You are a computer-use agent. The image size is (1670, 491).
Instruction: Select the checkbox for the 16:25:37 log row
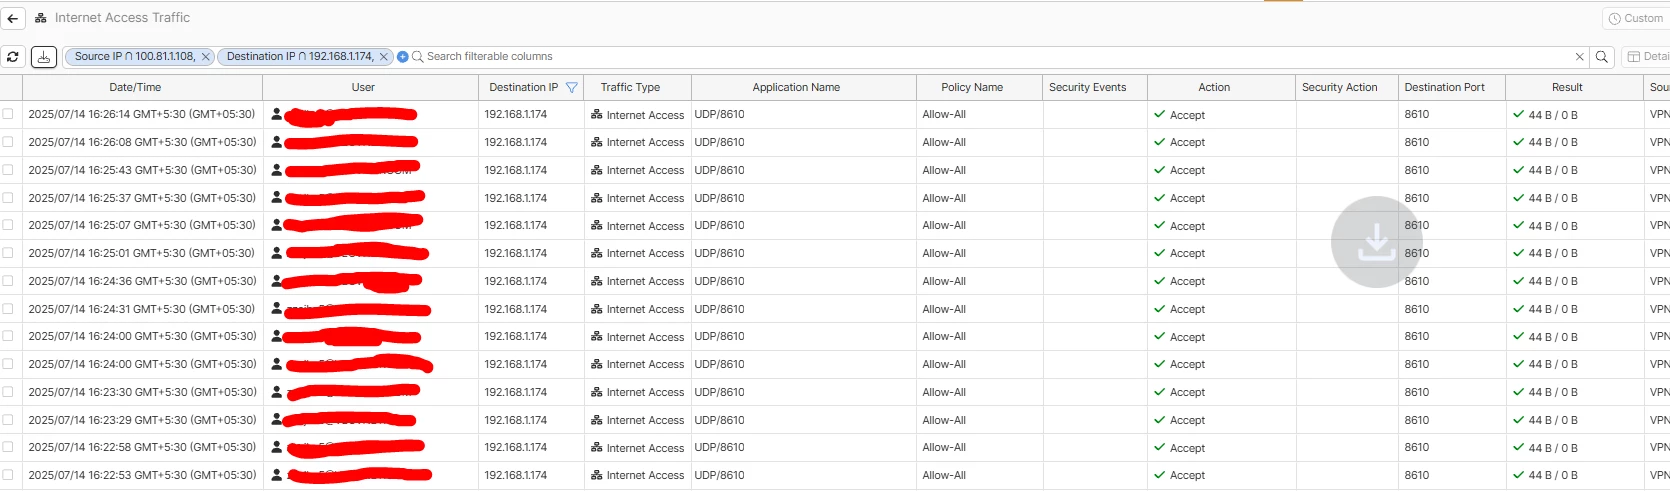(8, 198)
